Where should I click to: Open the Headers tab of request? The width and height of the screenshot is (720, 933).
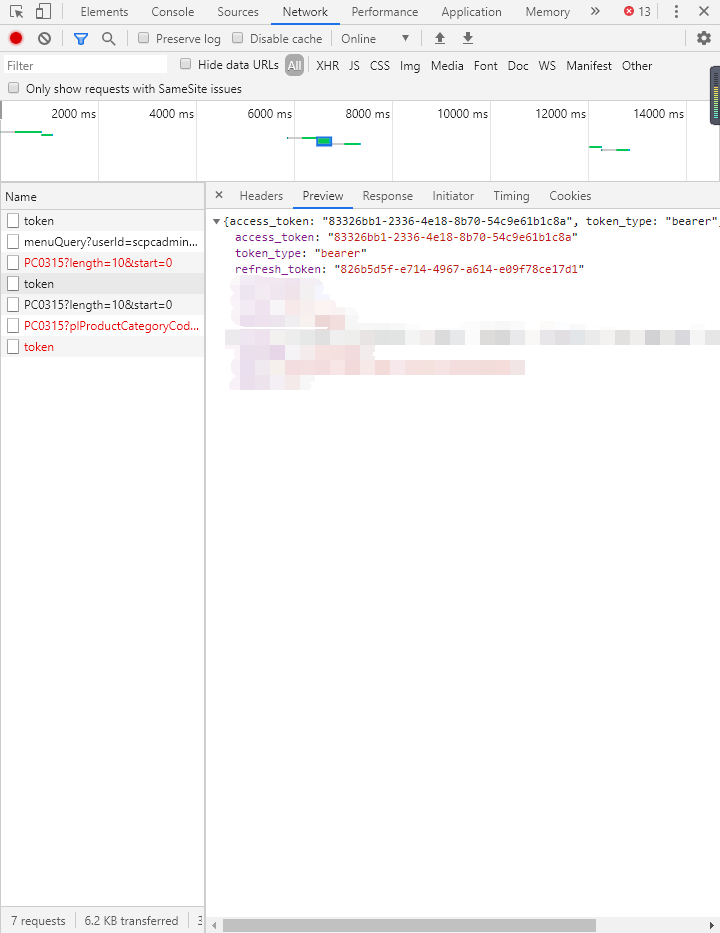coord(261,196)
